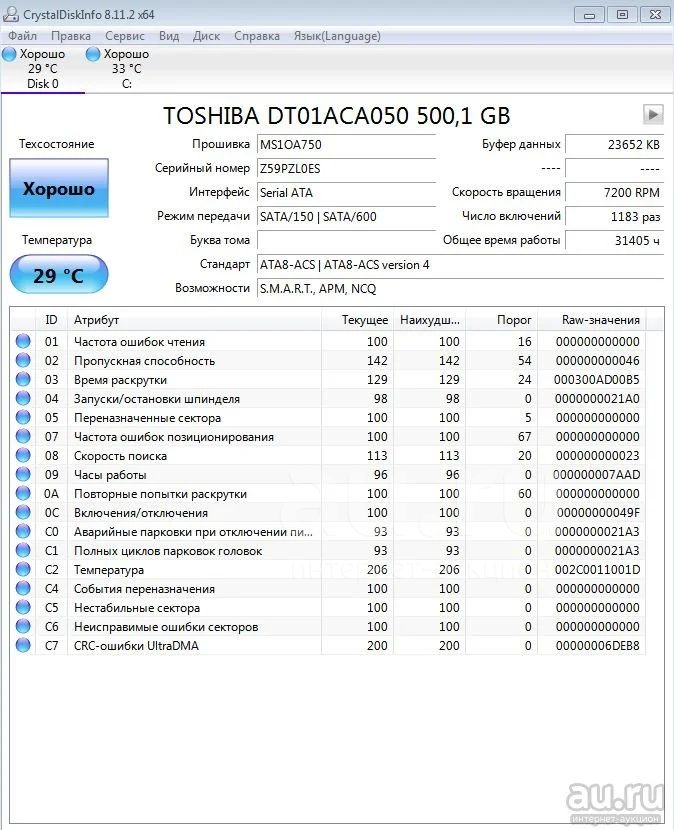Click status icon of Аварийные парковки row
Image resolution: width=674 pixels, height=830 pixels.
pyautogui.click(x=23, y=531)
